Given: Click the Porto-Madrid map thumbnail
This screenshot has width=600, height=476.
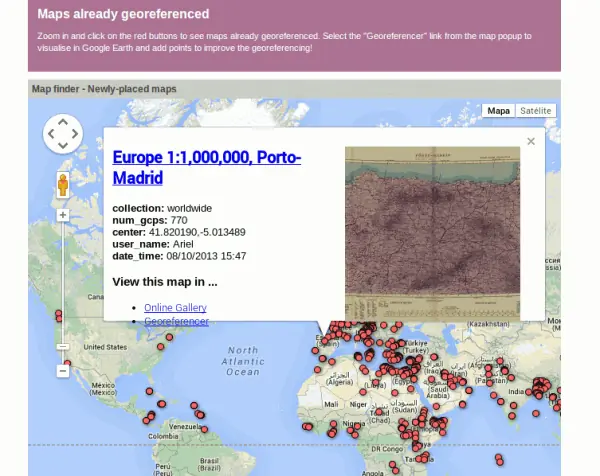Looking at the screenshot, I should 432,233.
